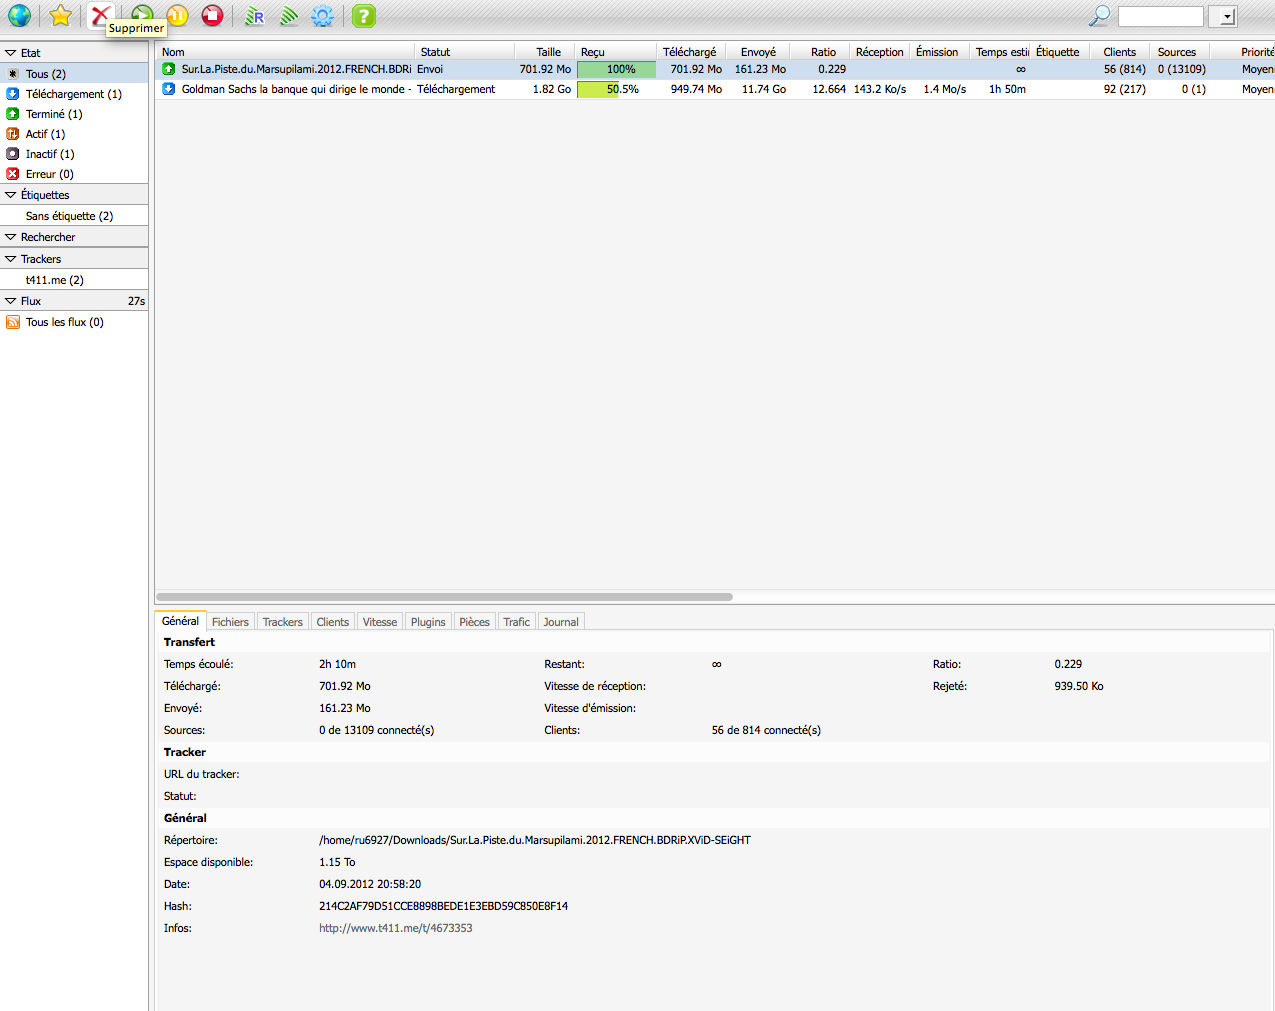Screen dimensions: 1275x1011
Task: Pause the torrent with the yellow pause icon
Action: pyautogui.click(x=178, y=16)
